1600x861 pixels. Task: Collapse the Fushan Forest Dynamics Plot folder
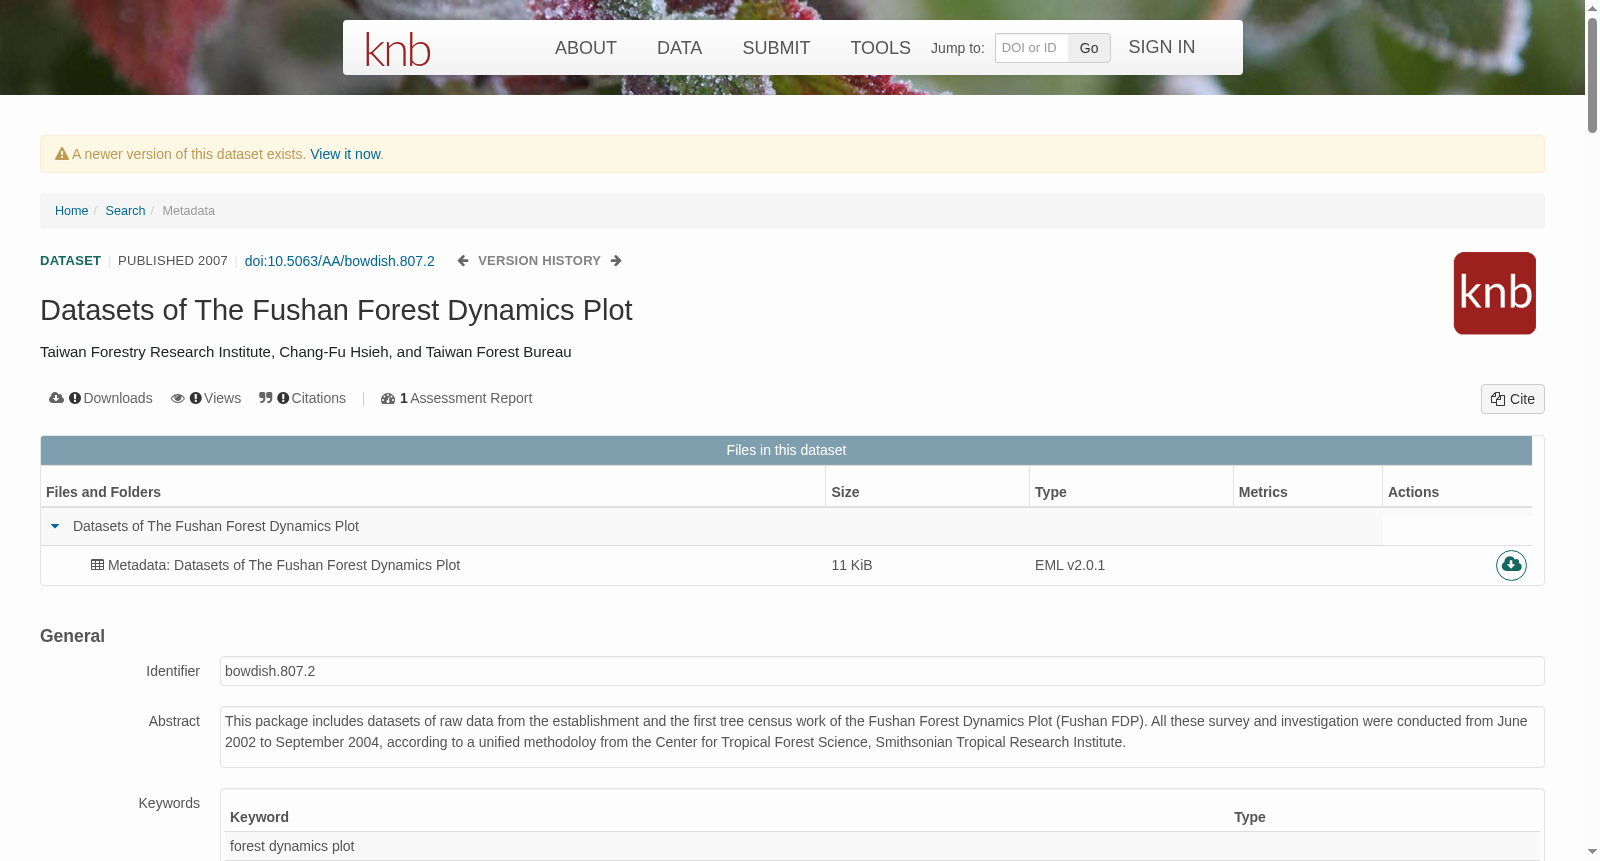coord(55,526)
